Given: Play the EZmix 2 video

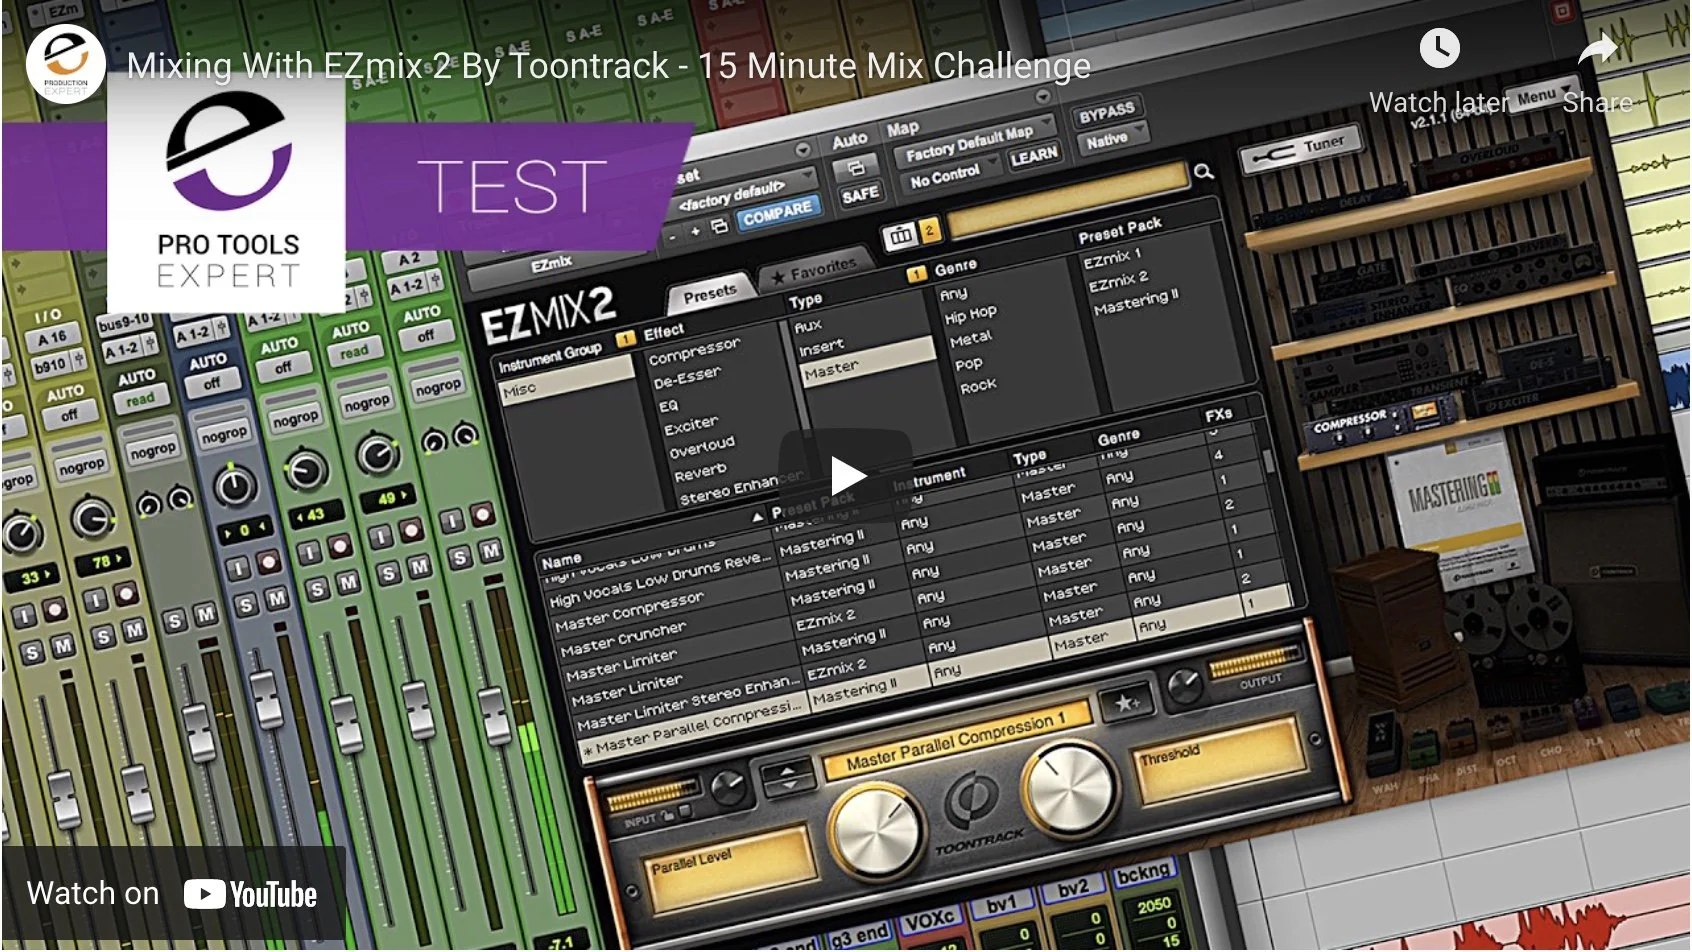Looking at the screenshot, I should click(846, 475).
